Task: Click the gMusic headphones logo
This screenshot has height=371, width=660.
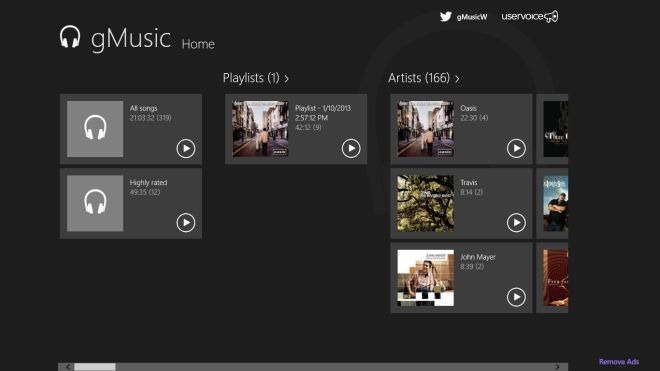Action: click(70, 37)
